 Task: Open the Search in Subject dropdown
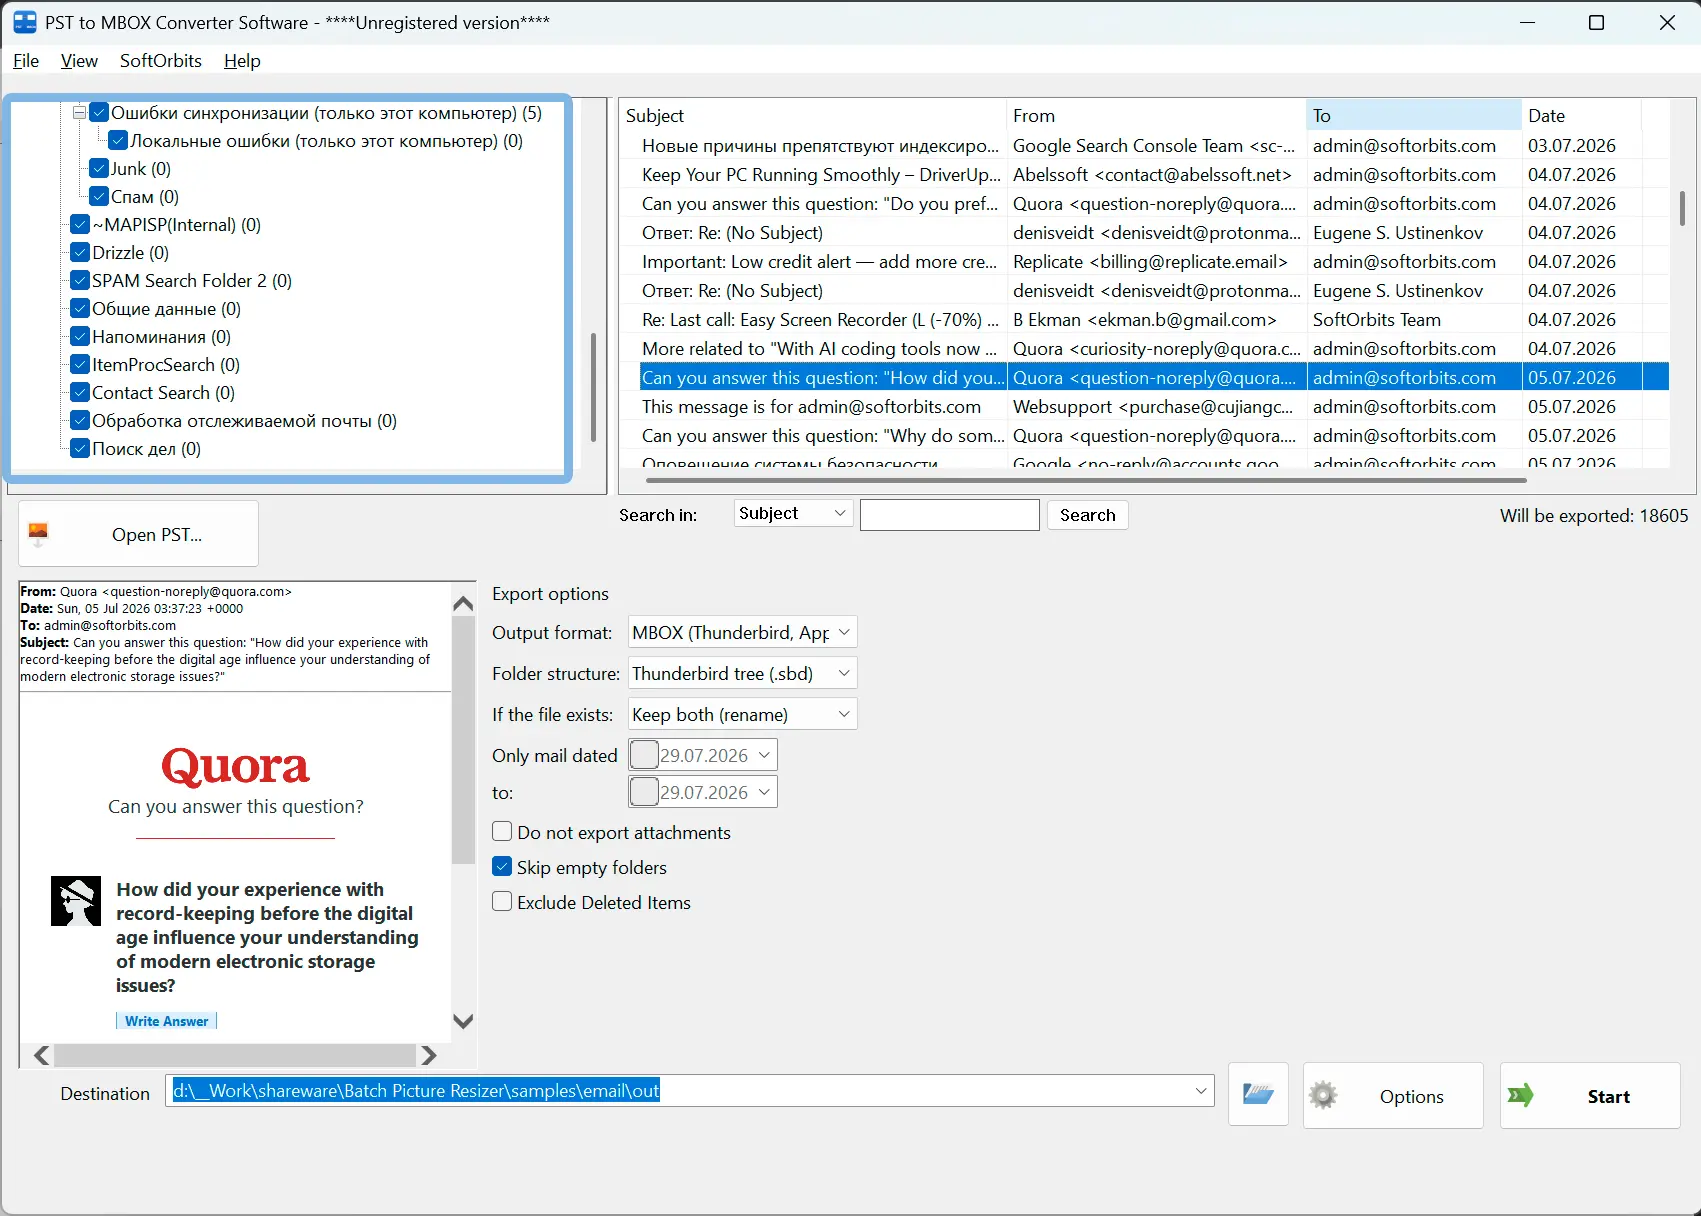tap(793, 514)
